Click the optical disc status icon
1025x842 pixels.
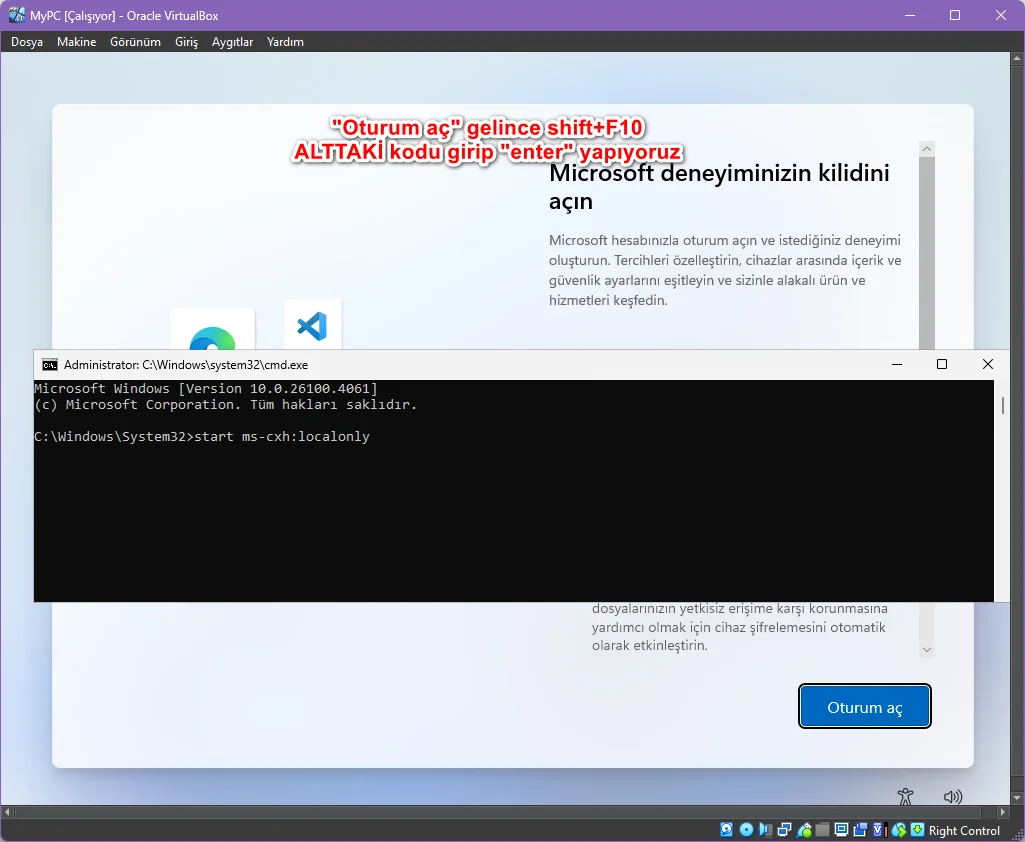[x=747, y=830]
